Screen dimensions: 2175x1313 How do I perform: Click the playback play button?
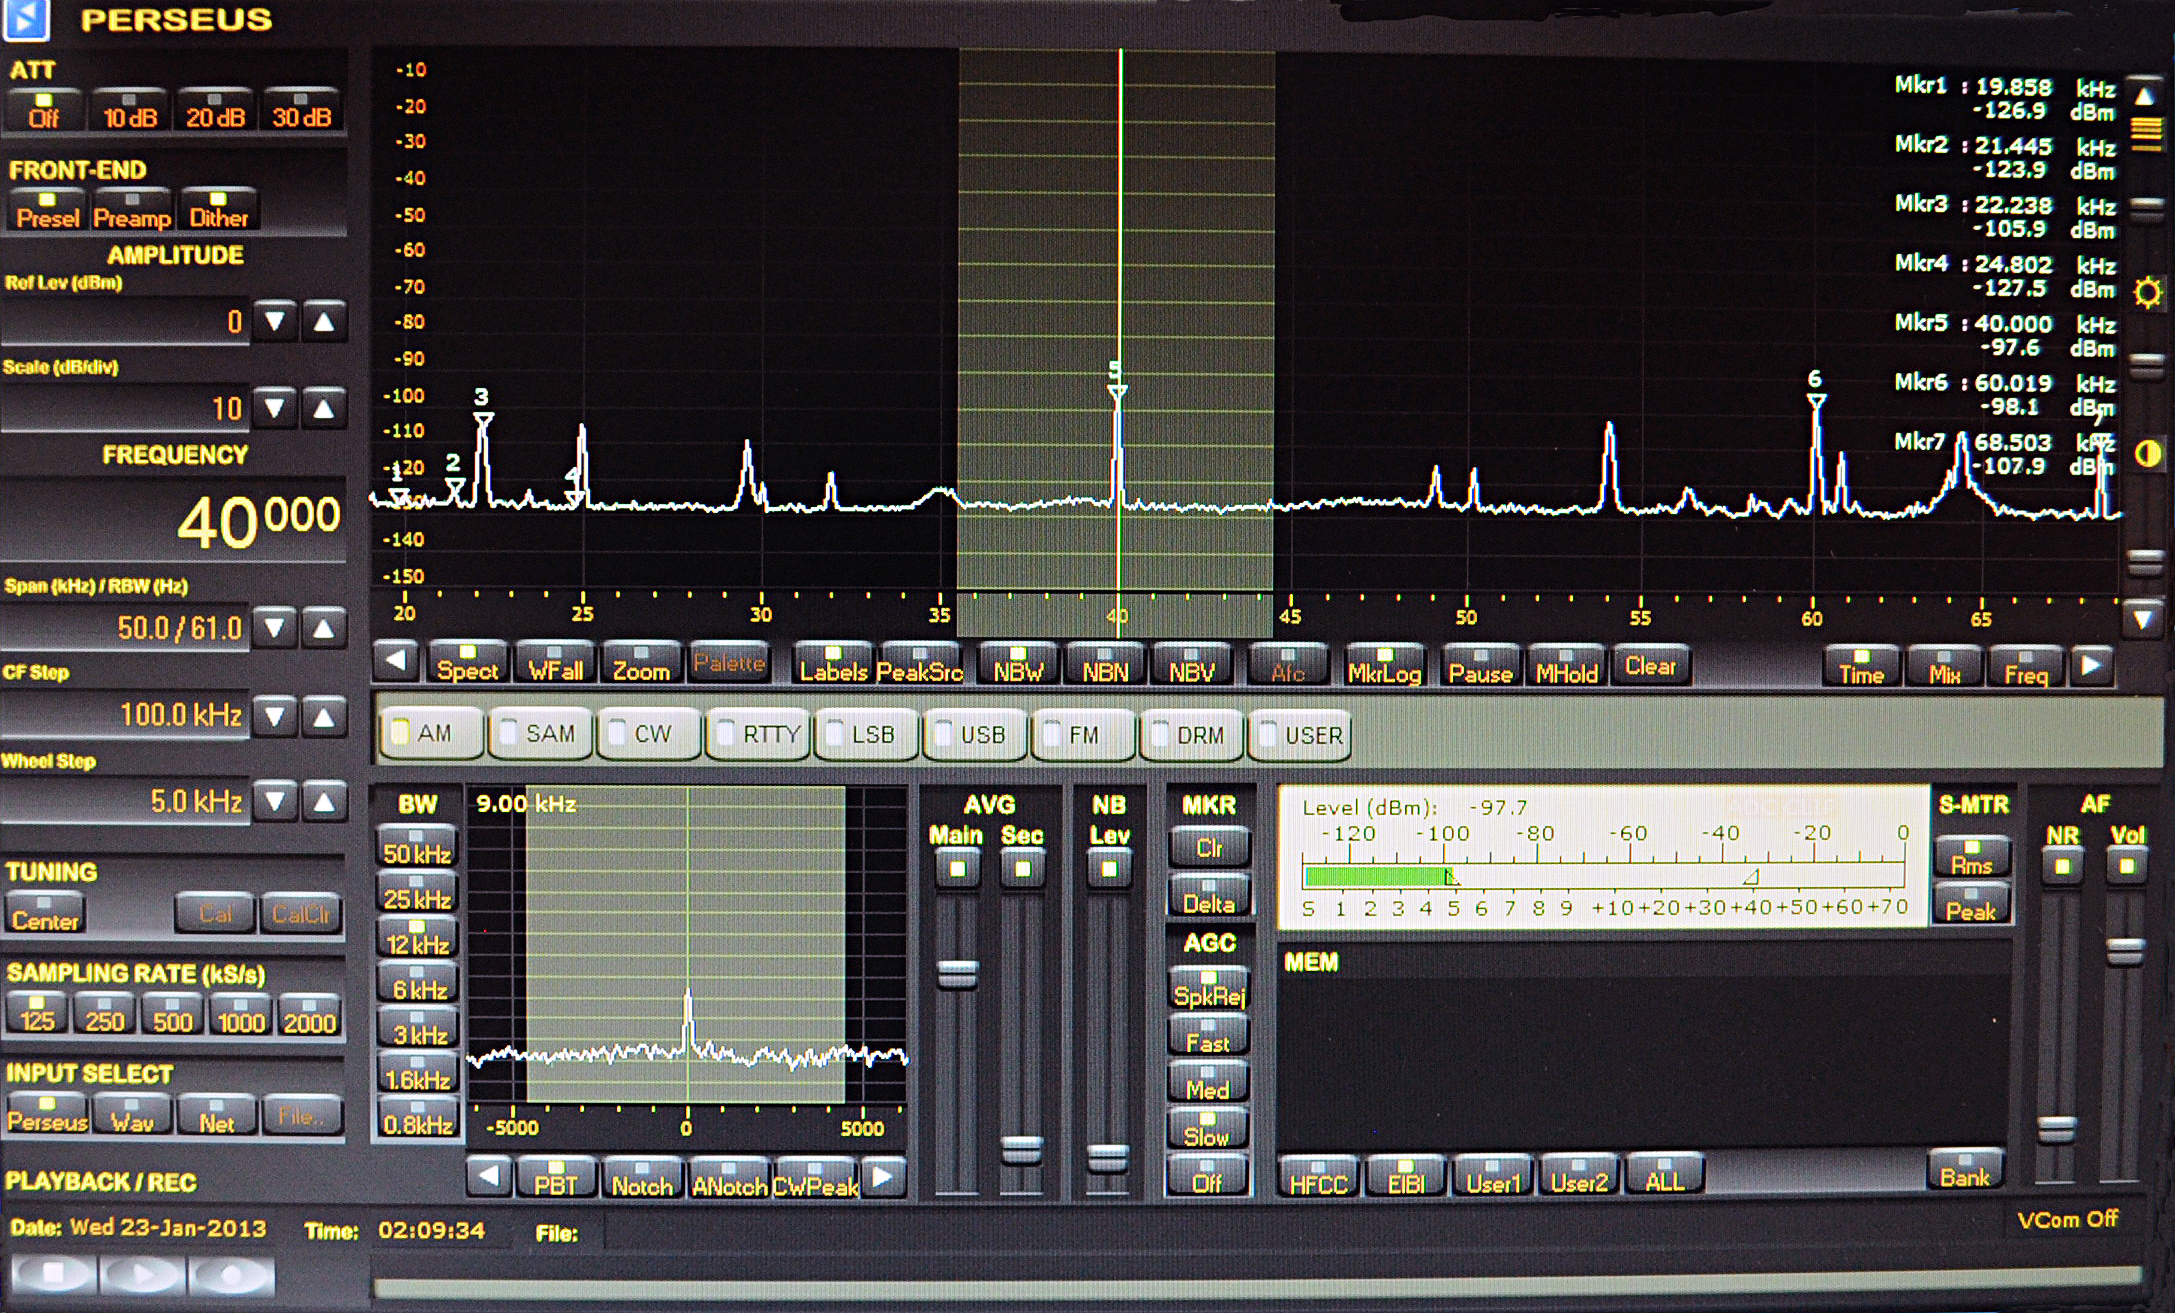coord(141,1275)
